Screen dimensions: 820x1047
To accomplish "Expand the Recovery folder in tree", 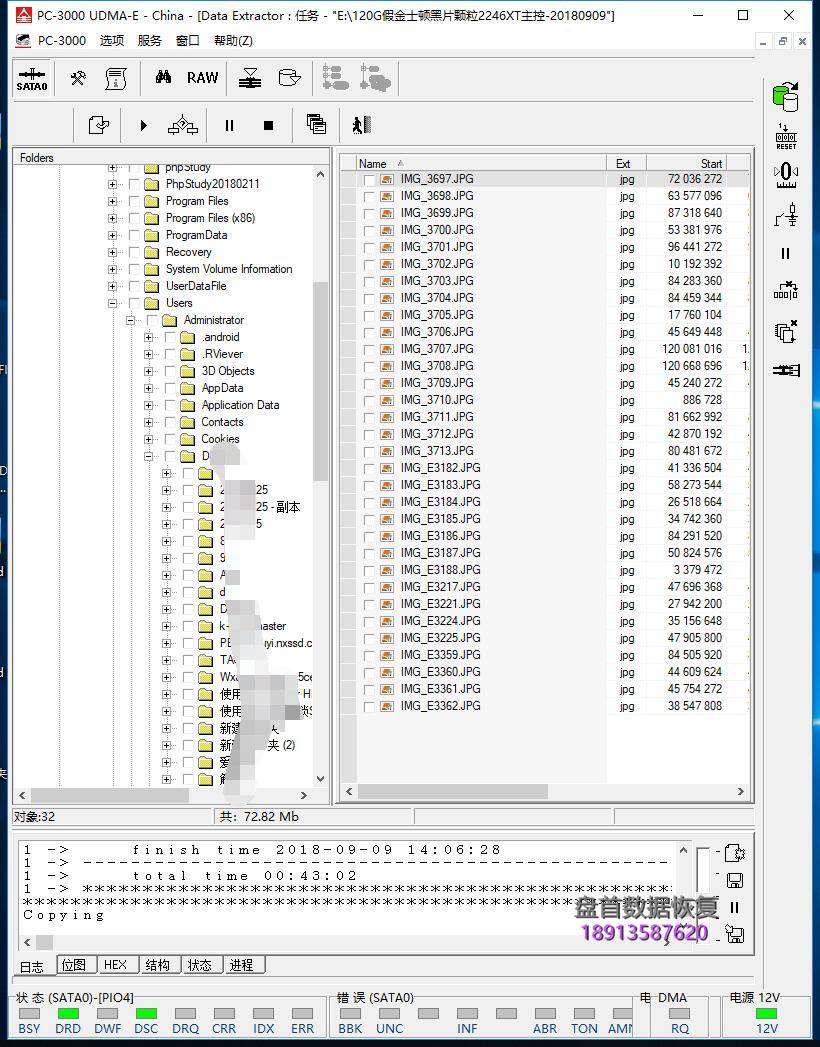I will click(112, 252).
